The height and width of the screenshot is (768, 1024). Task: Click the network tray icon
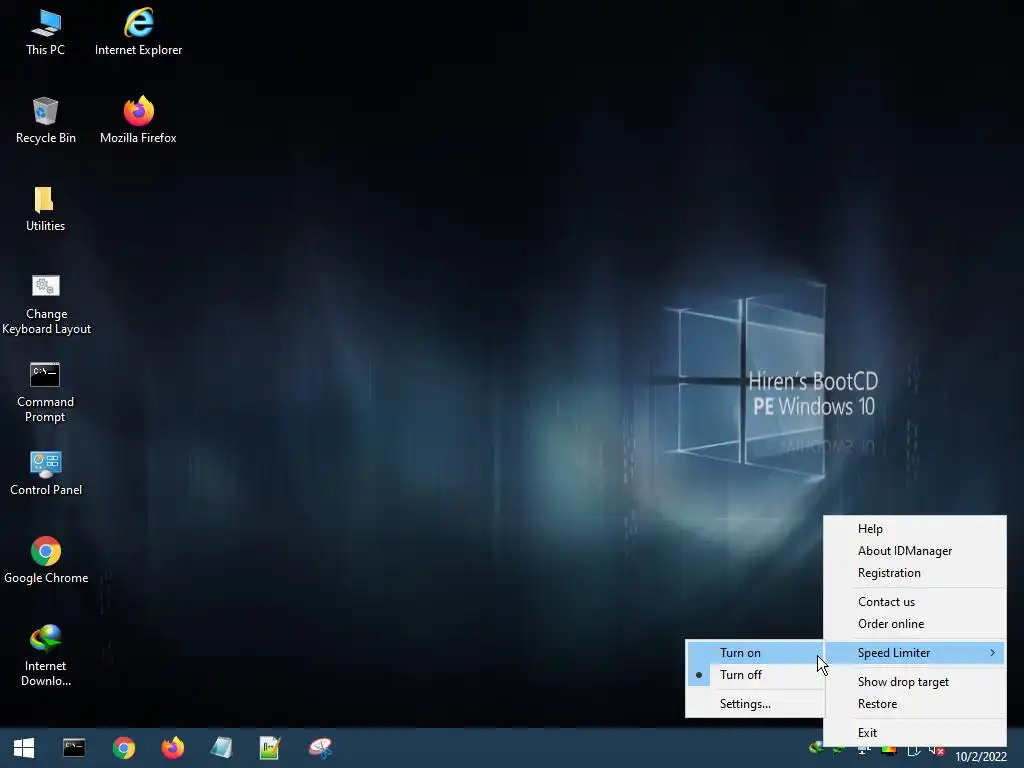(864, 751)
